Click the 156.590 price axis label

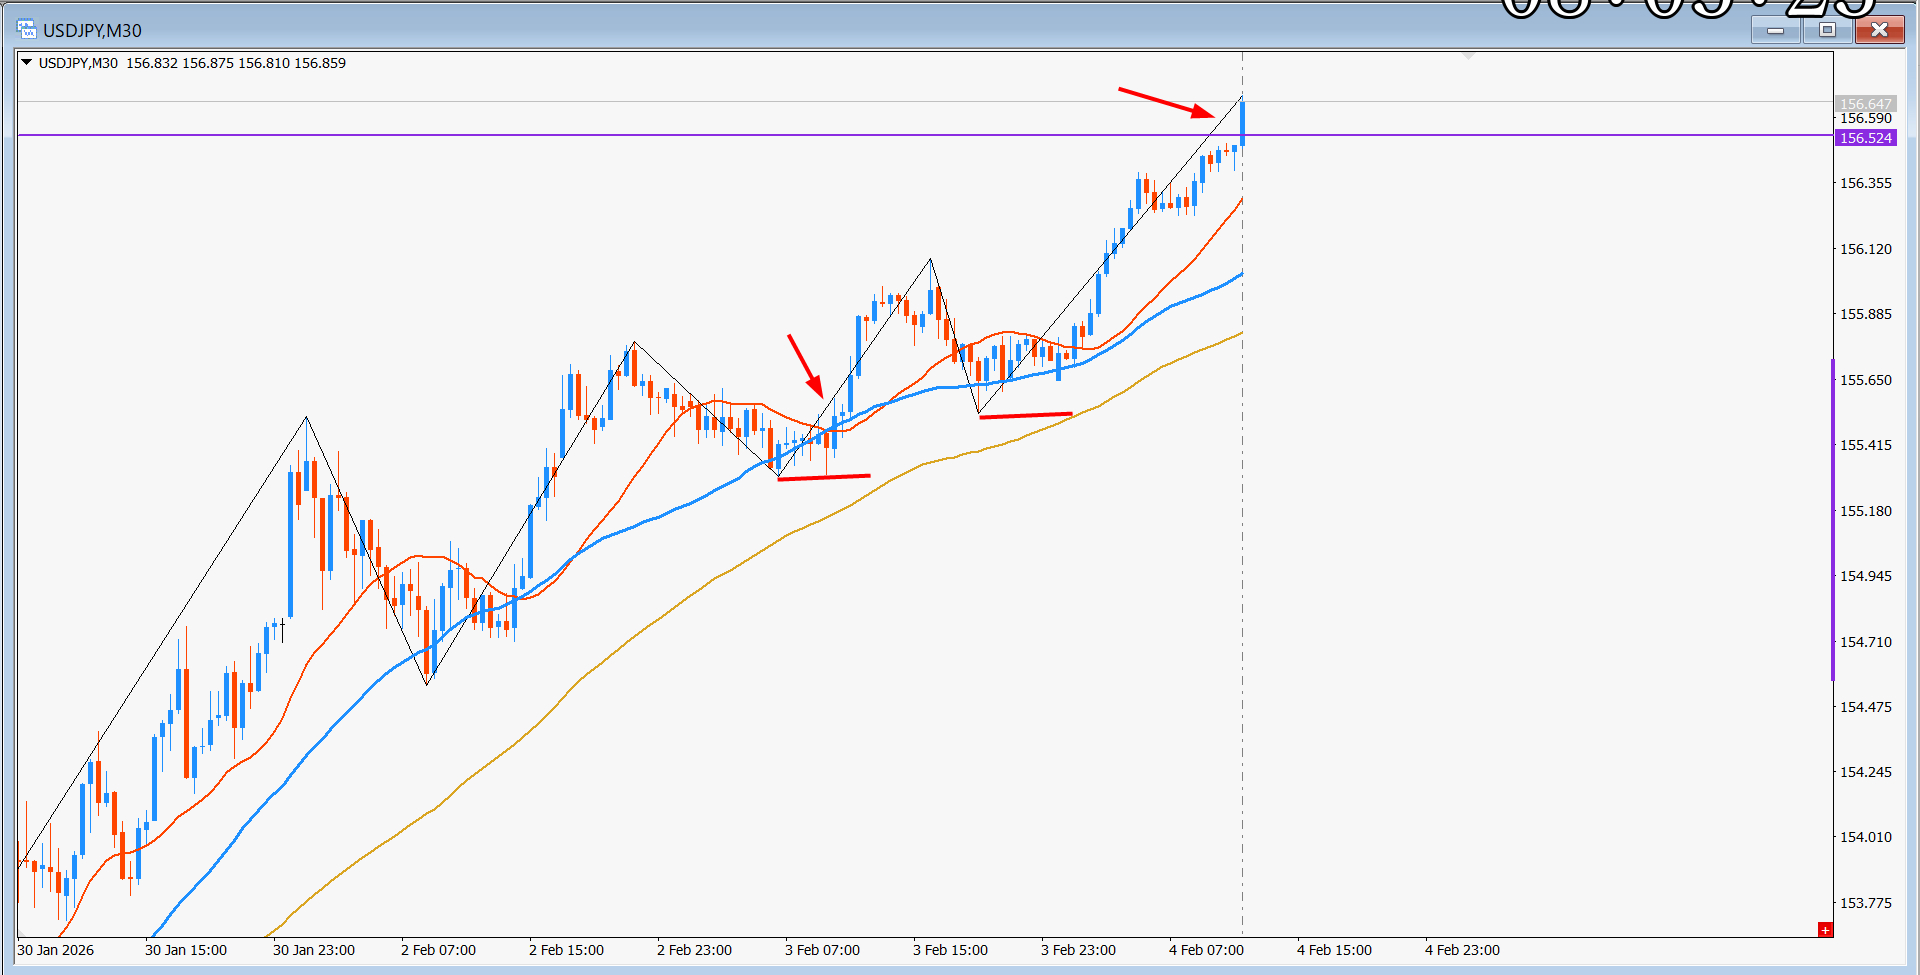[x=1866, y=118]
